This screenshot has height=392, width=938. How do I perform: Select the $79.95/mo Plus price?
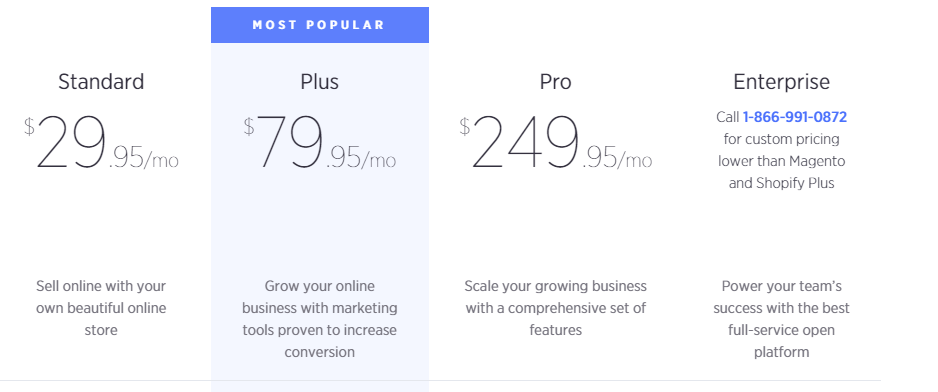[x=319, y=142]
